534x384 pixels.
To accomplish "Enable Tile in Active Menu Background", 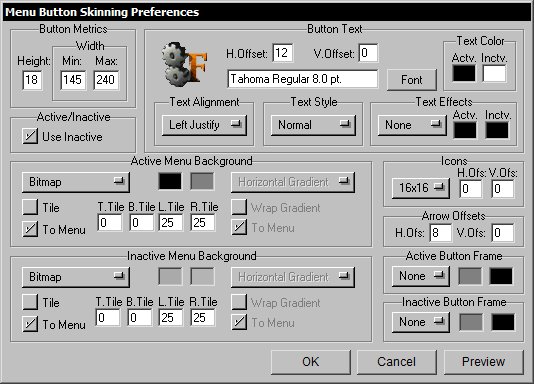I will pyautogui.click(x=30, y=207).
